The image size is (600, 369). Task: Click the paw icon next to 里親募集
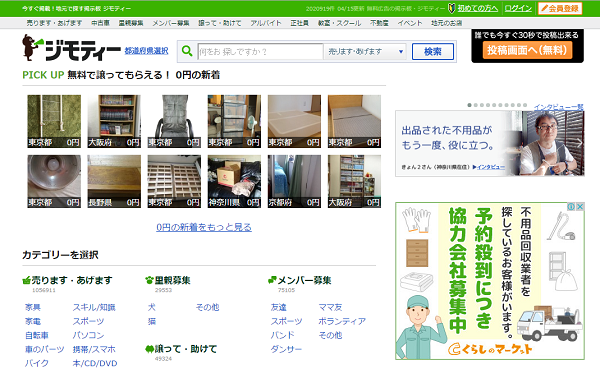pyautogui.click(x=149, y=281)
